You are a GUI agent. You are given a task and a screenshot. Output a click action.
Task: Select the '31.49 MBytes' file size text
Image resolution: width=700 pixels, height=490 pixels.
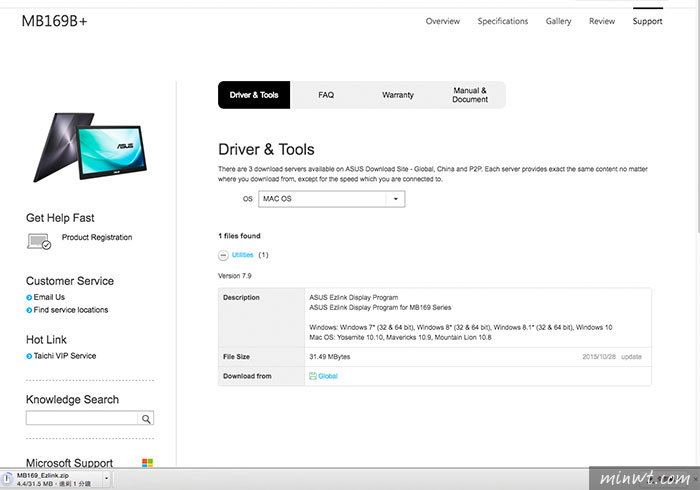click(329, 357)
